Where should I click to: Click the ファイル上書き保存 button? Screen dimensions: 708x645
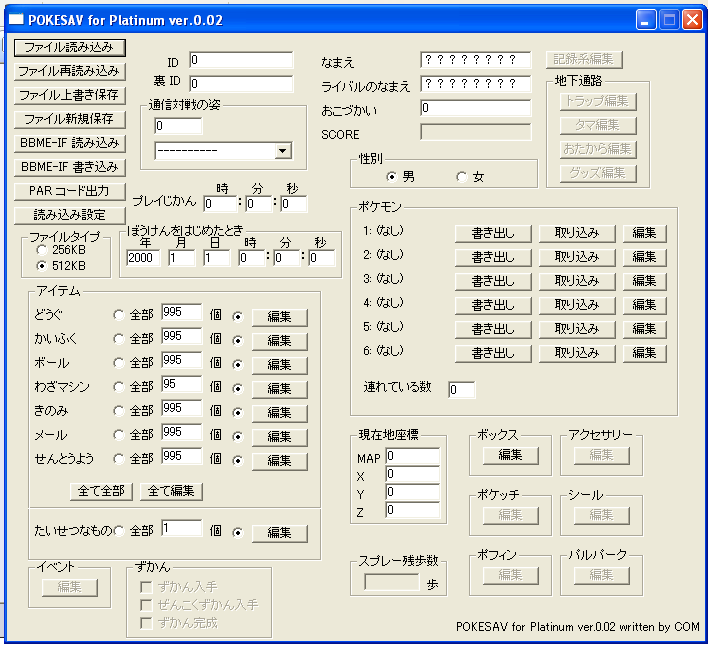[70, 95]
